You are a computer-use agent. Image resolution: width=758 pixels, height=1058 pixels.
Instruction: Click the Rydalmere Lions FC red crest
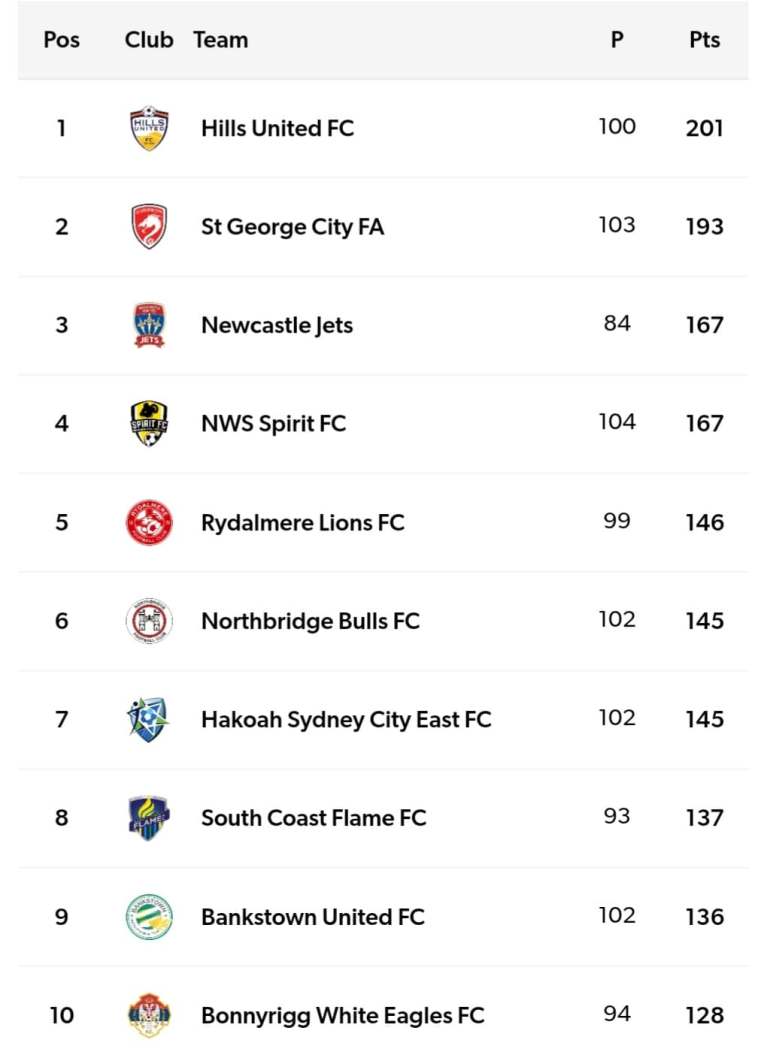[149, 522]
